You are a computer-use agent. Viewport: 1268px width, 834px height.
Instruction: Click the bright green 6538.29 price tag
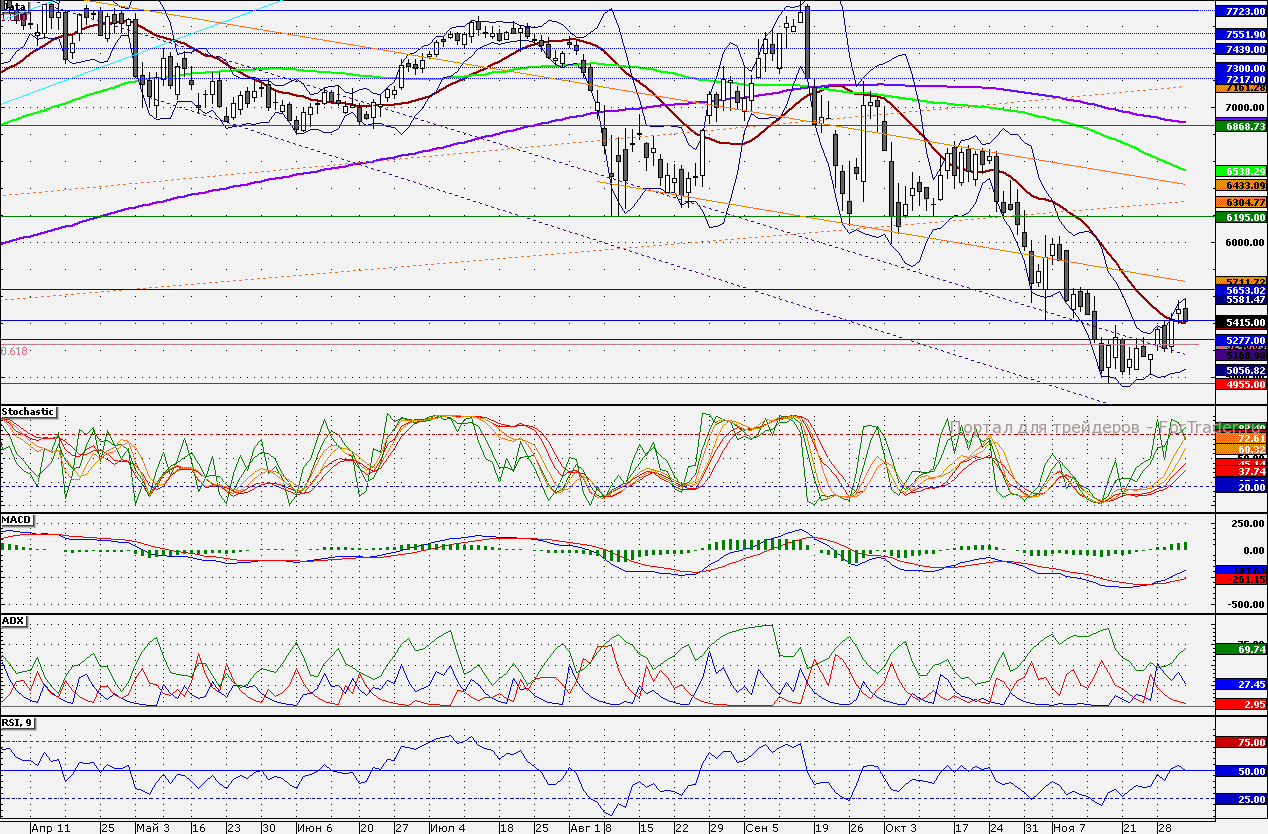(x=1239, y=172)
